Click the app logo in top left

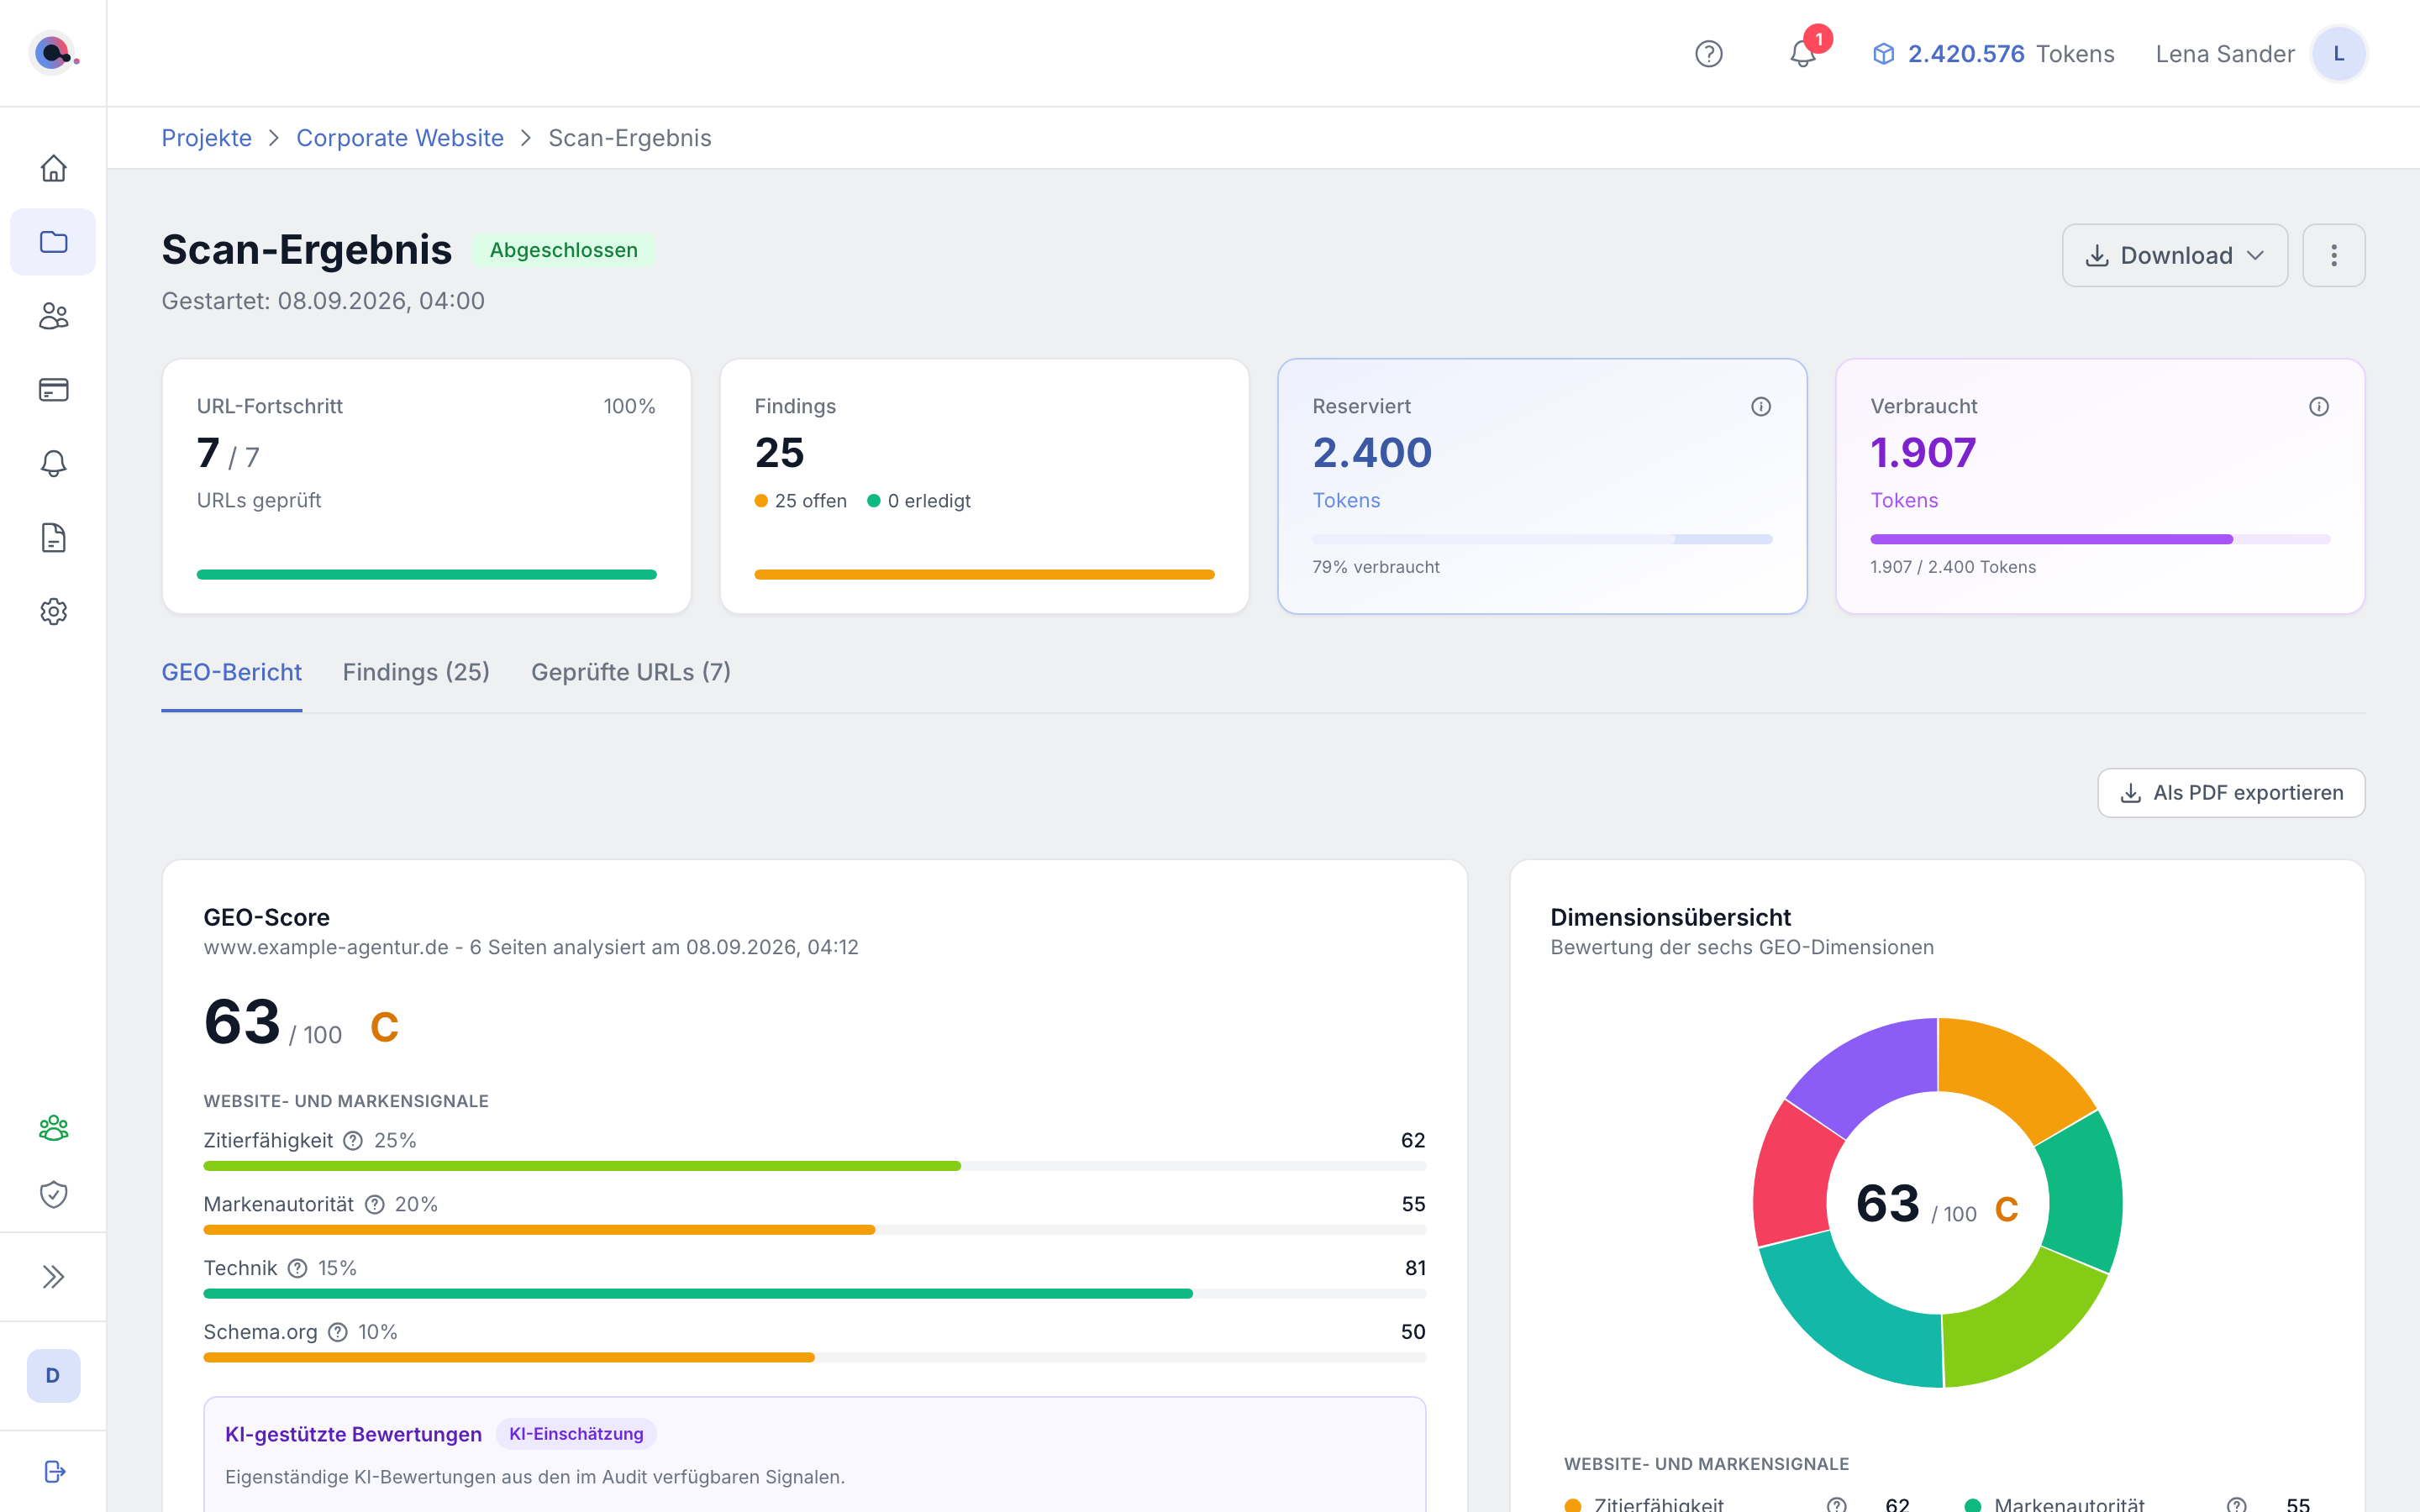[53, 53]
